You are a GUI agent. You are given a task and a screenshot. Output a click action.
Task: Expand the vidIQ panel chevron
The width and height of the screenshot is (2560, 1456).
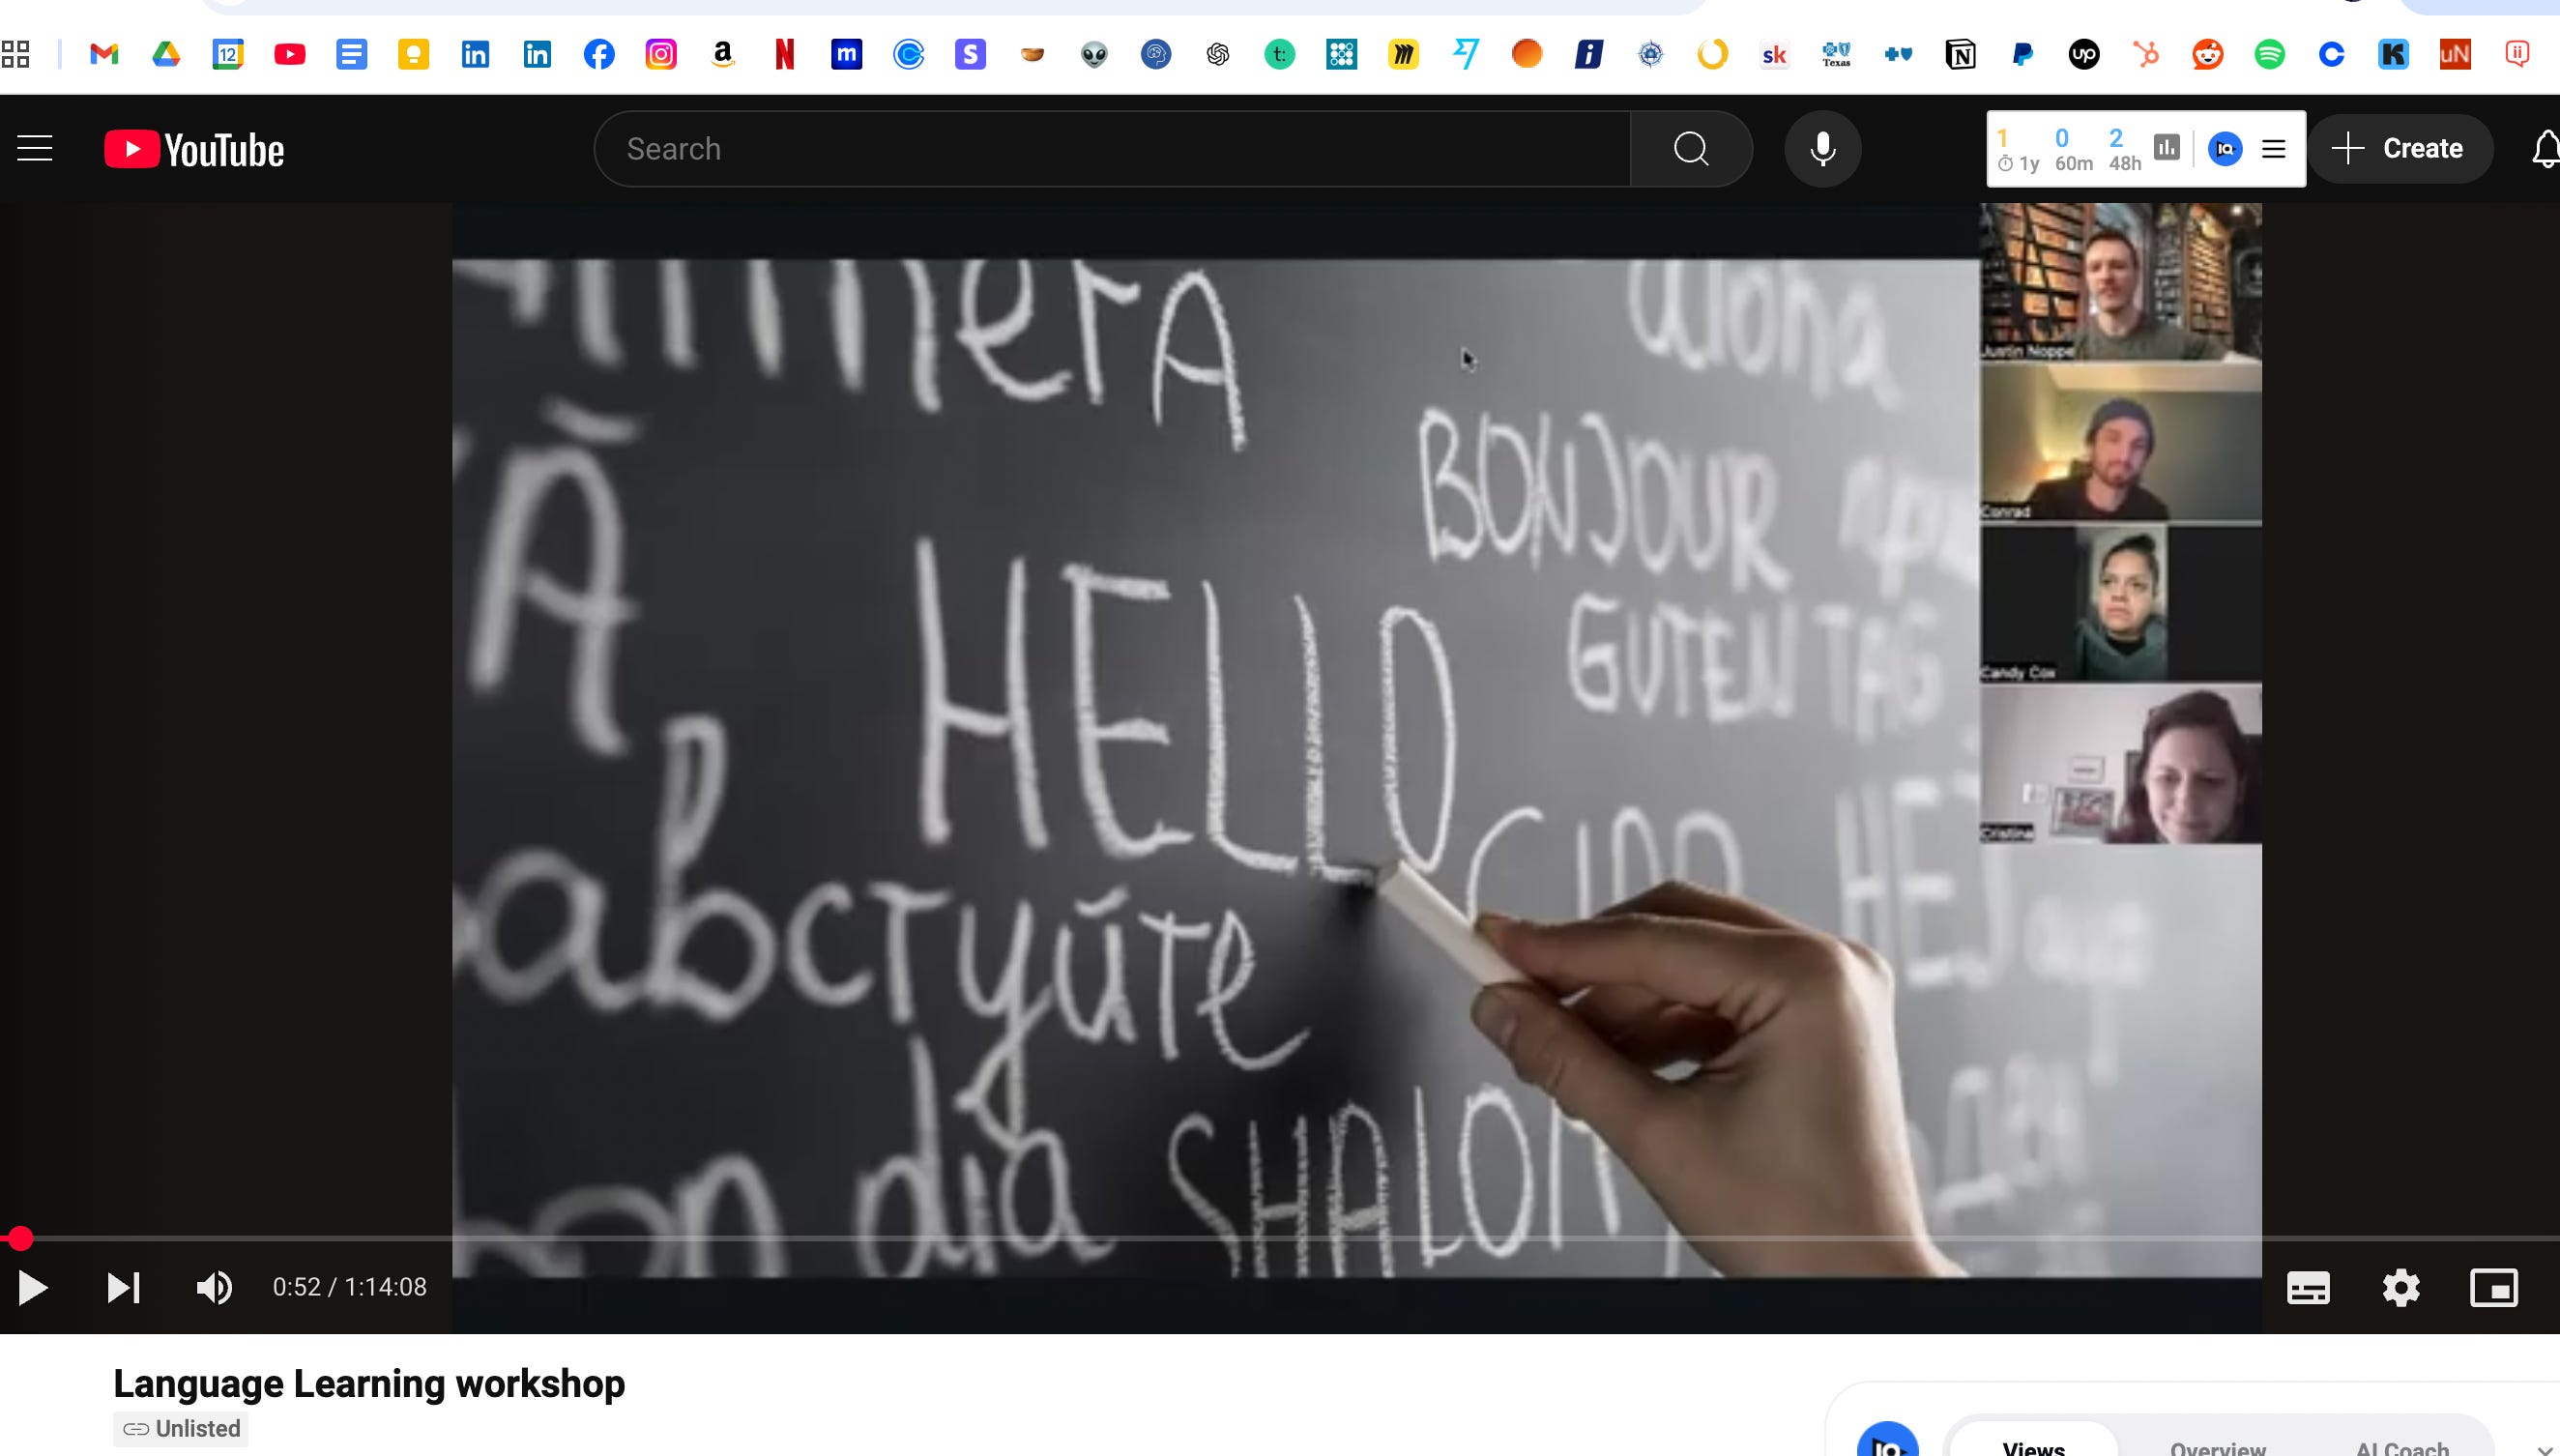[2544, 1449]
